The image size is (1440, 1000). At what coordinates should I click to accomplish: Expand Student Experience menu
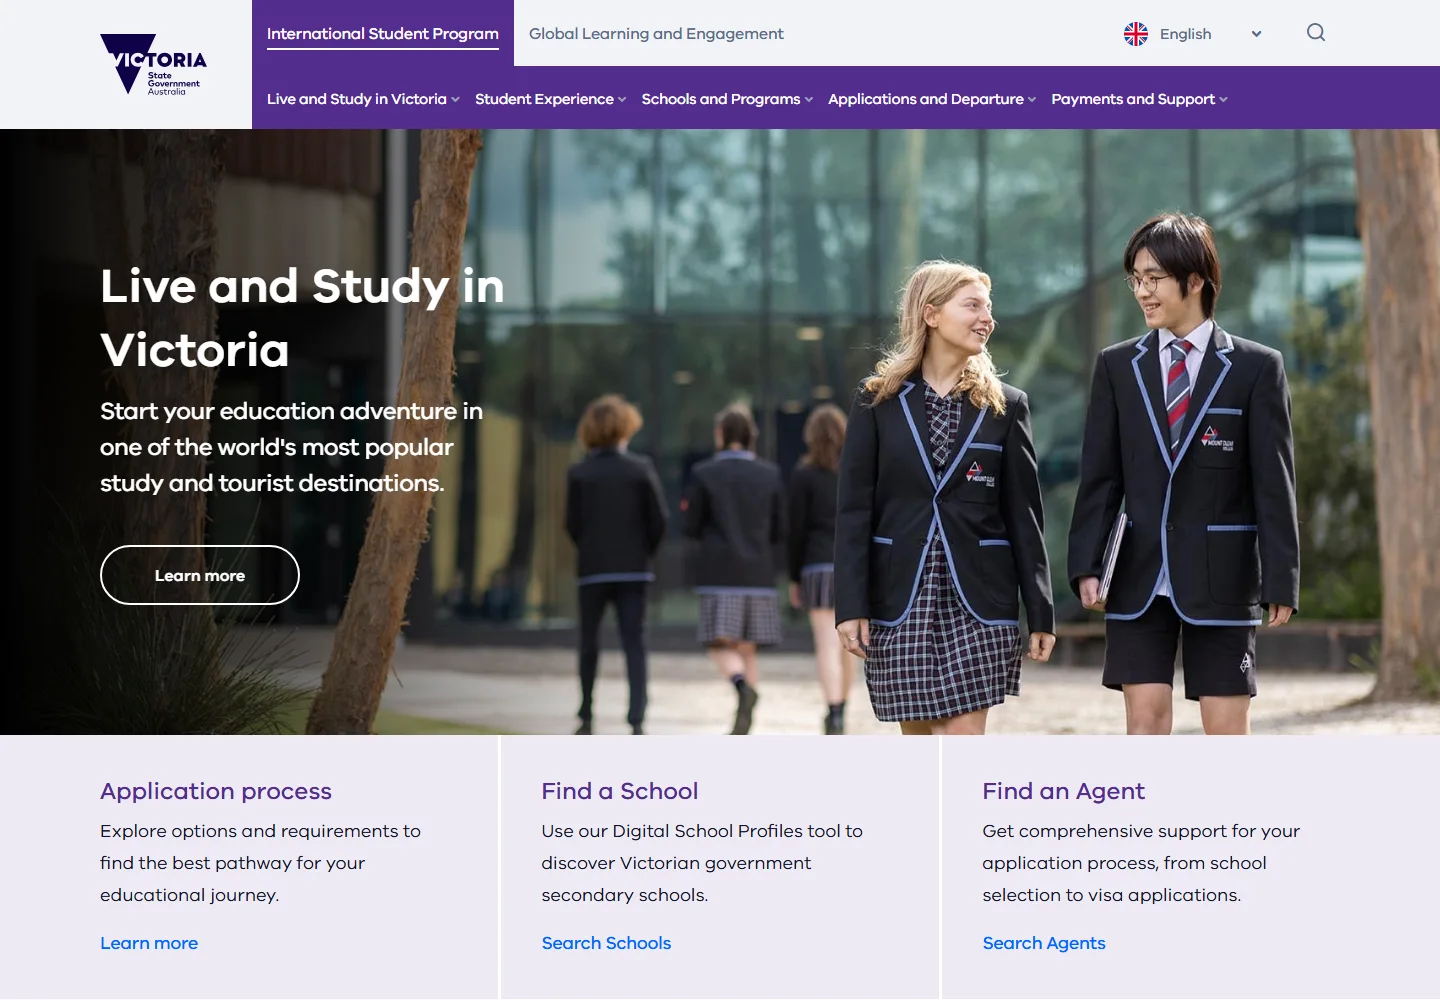(x=551, y=99)
